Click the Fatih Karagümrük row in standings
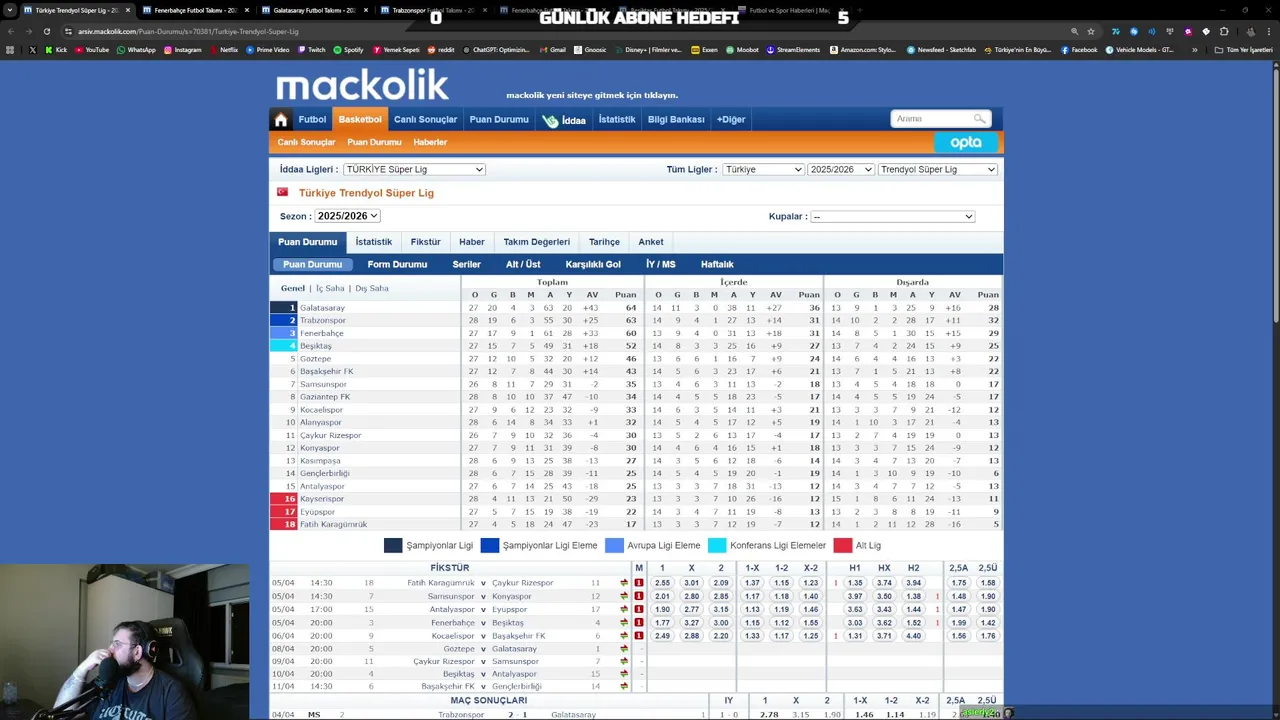The image size is (1280, 720). point(636,525)
